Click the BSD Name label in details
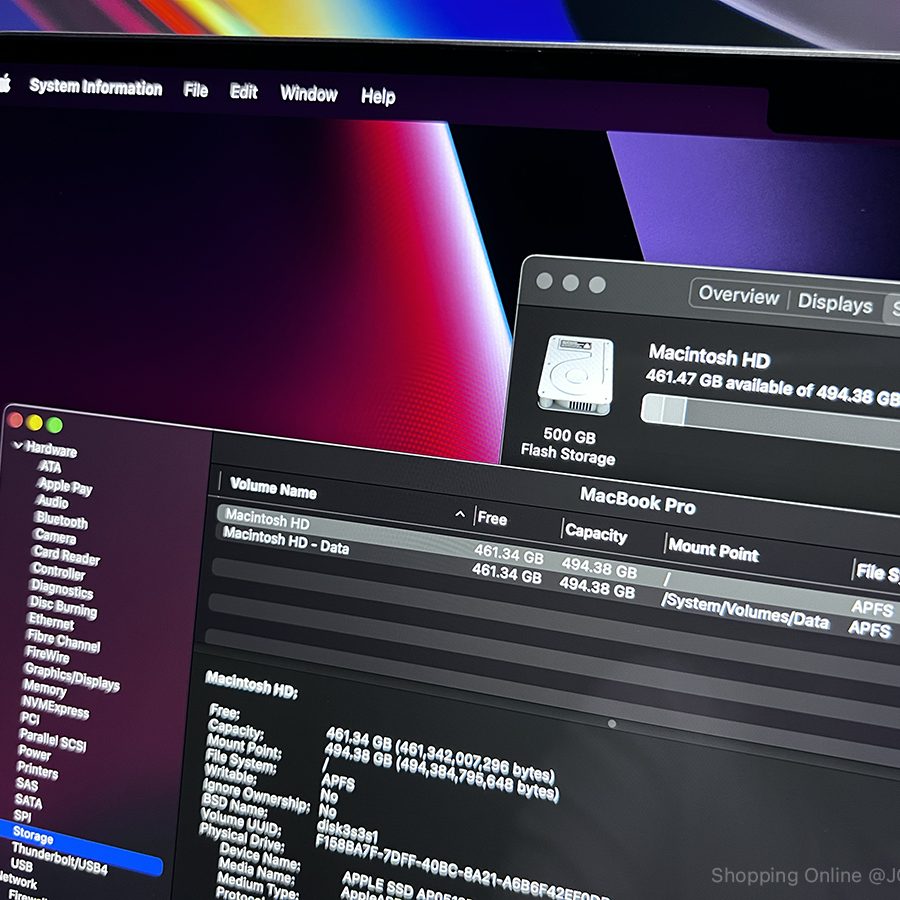The width and height of the screenshot is (900, 900). (x=234, y=805)
